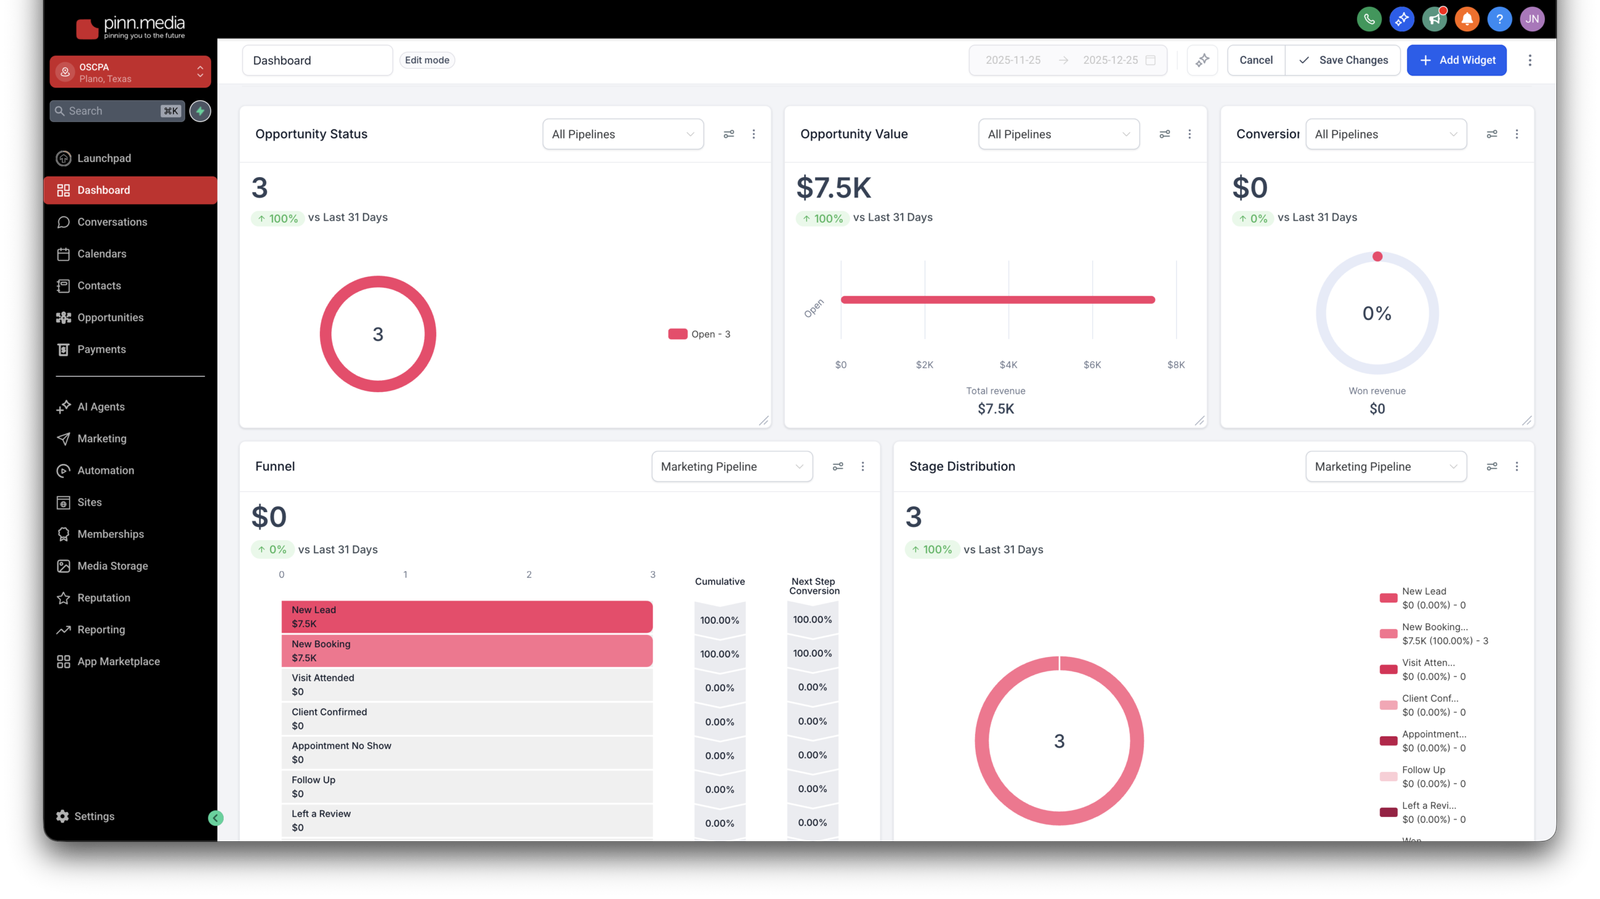The image size is (1600, 899).
Task: Click the blue help question mark icon
Action: [x=1499, y=19]
